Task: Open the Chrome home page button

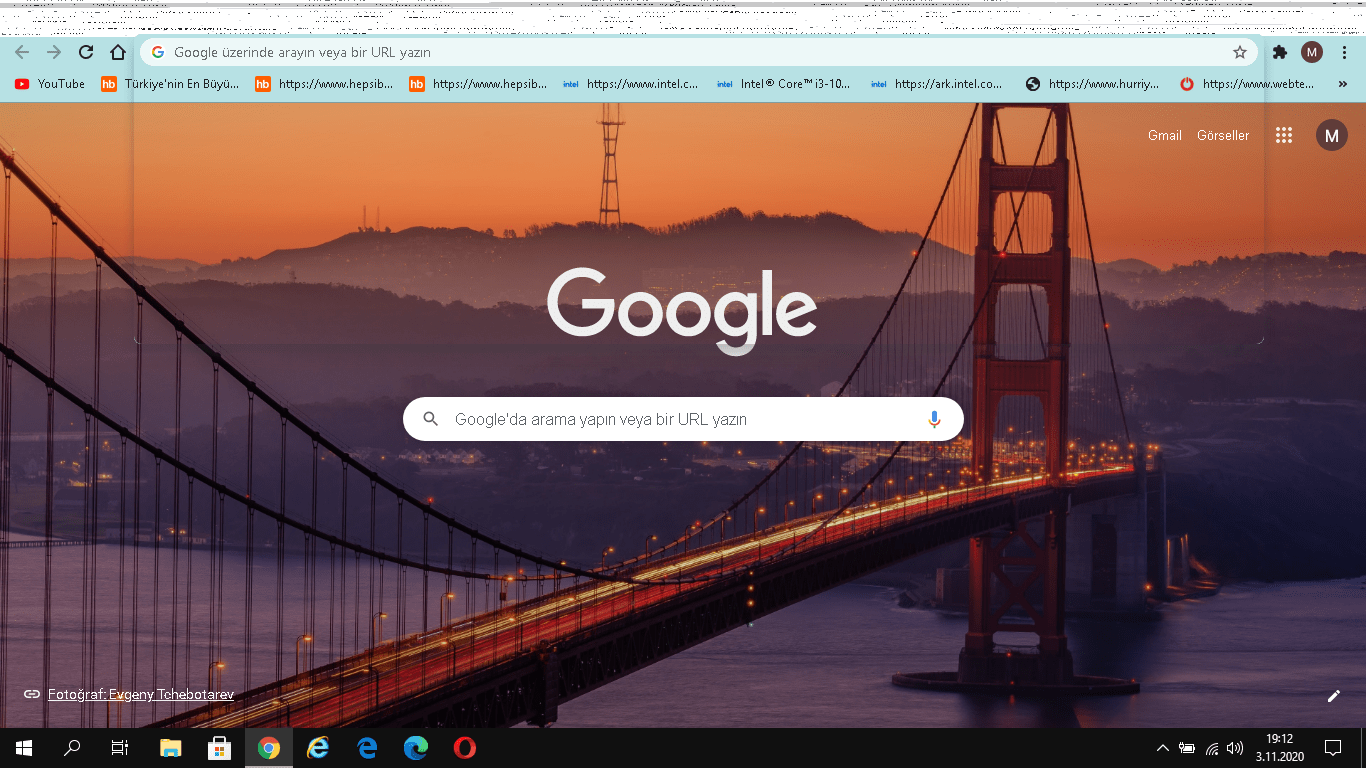Action: (x=118, y=52)
